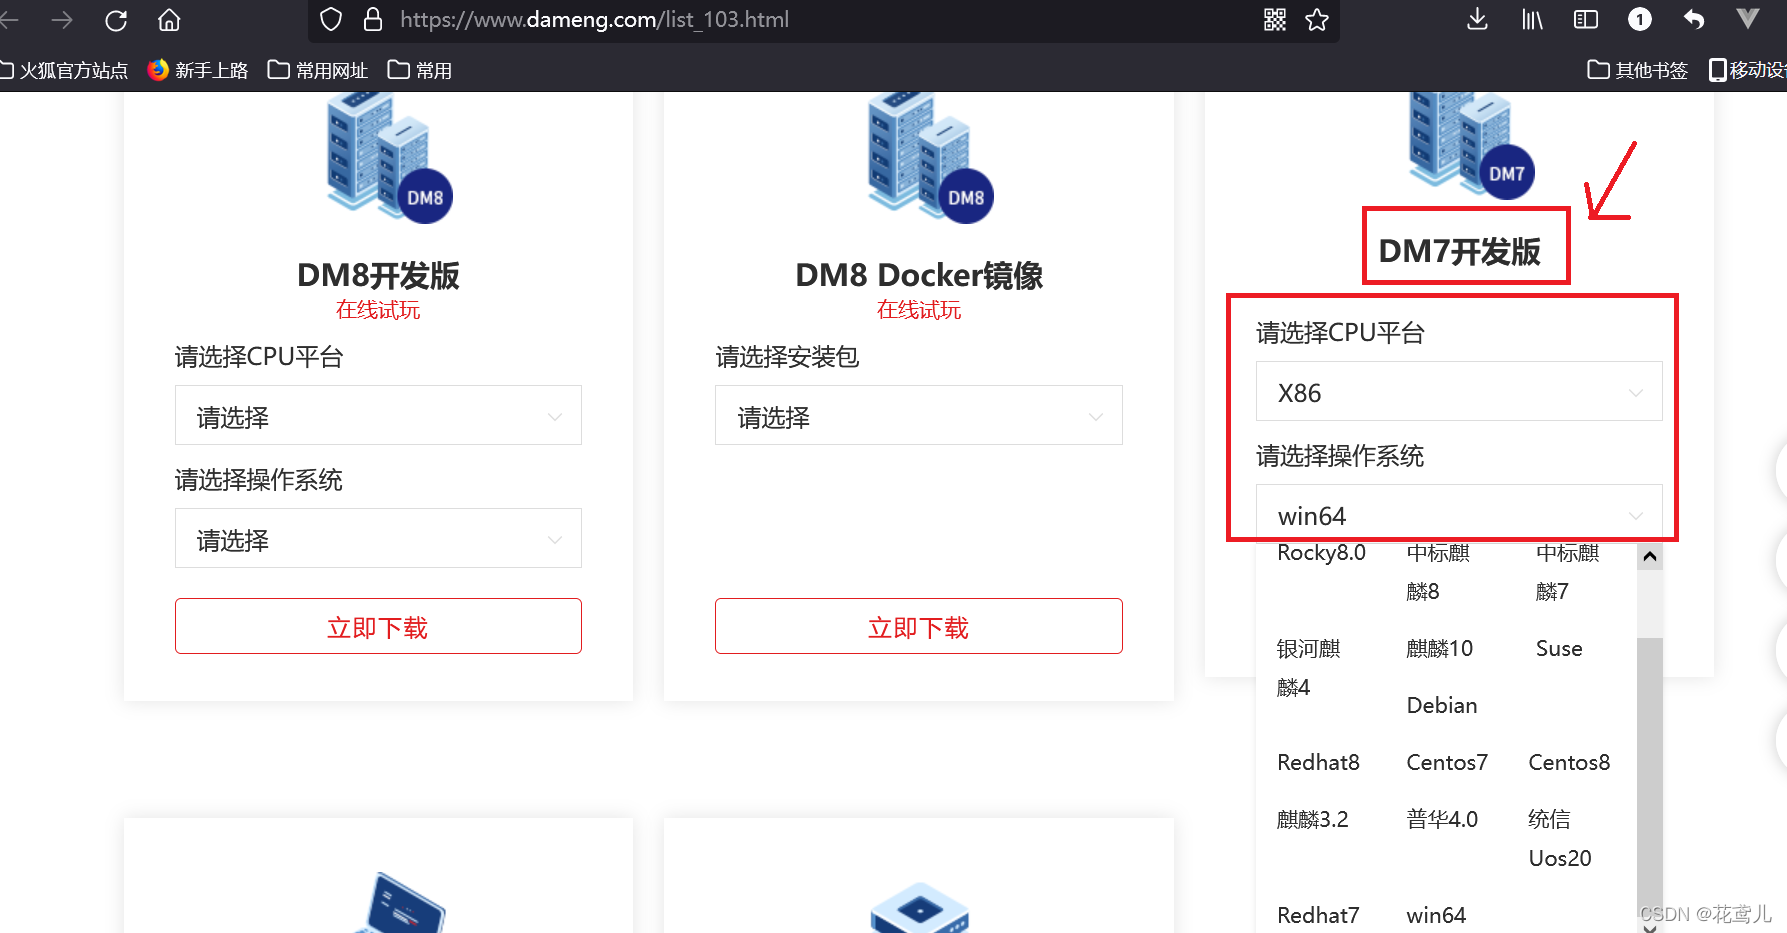This screenshot has width=1787, height=933.
Task: Select Redhat7 from the OS list
Action: pos(1318,916)
